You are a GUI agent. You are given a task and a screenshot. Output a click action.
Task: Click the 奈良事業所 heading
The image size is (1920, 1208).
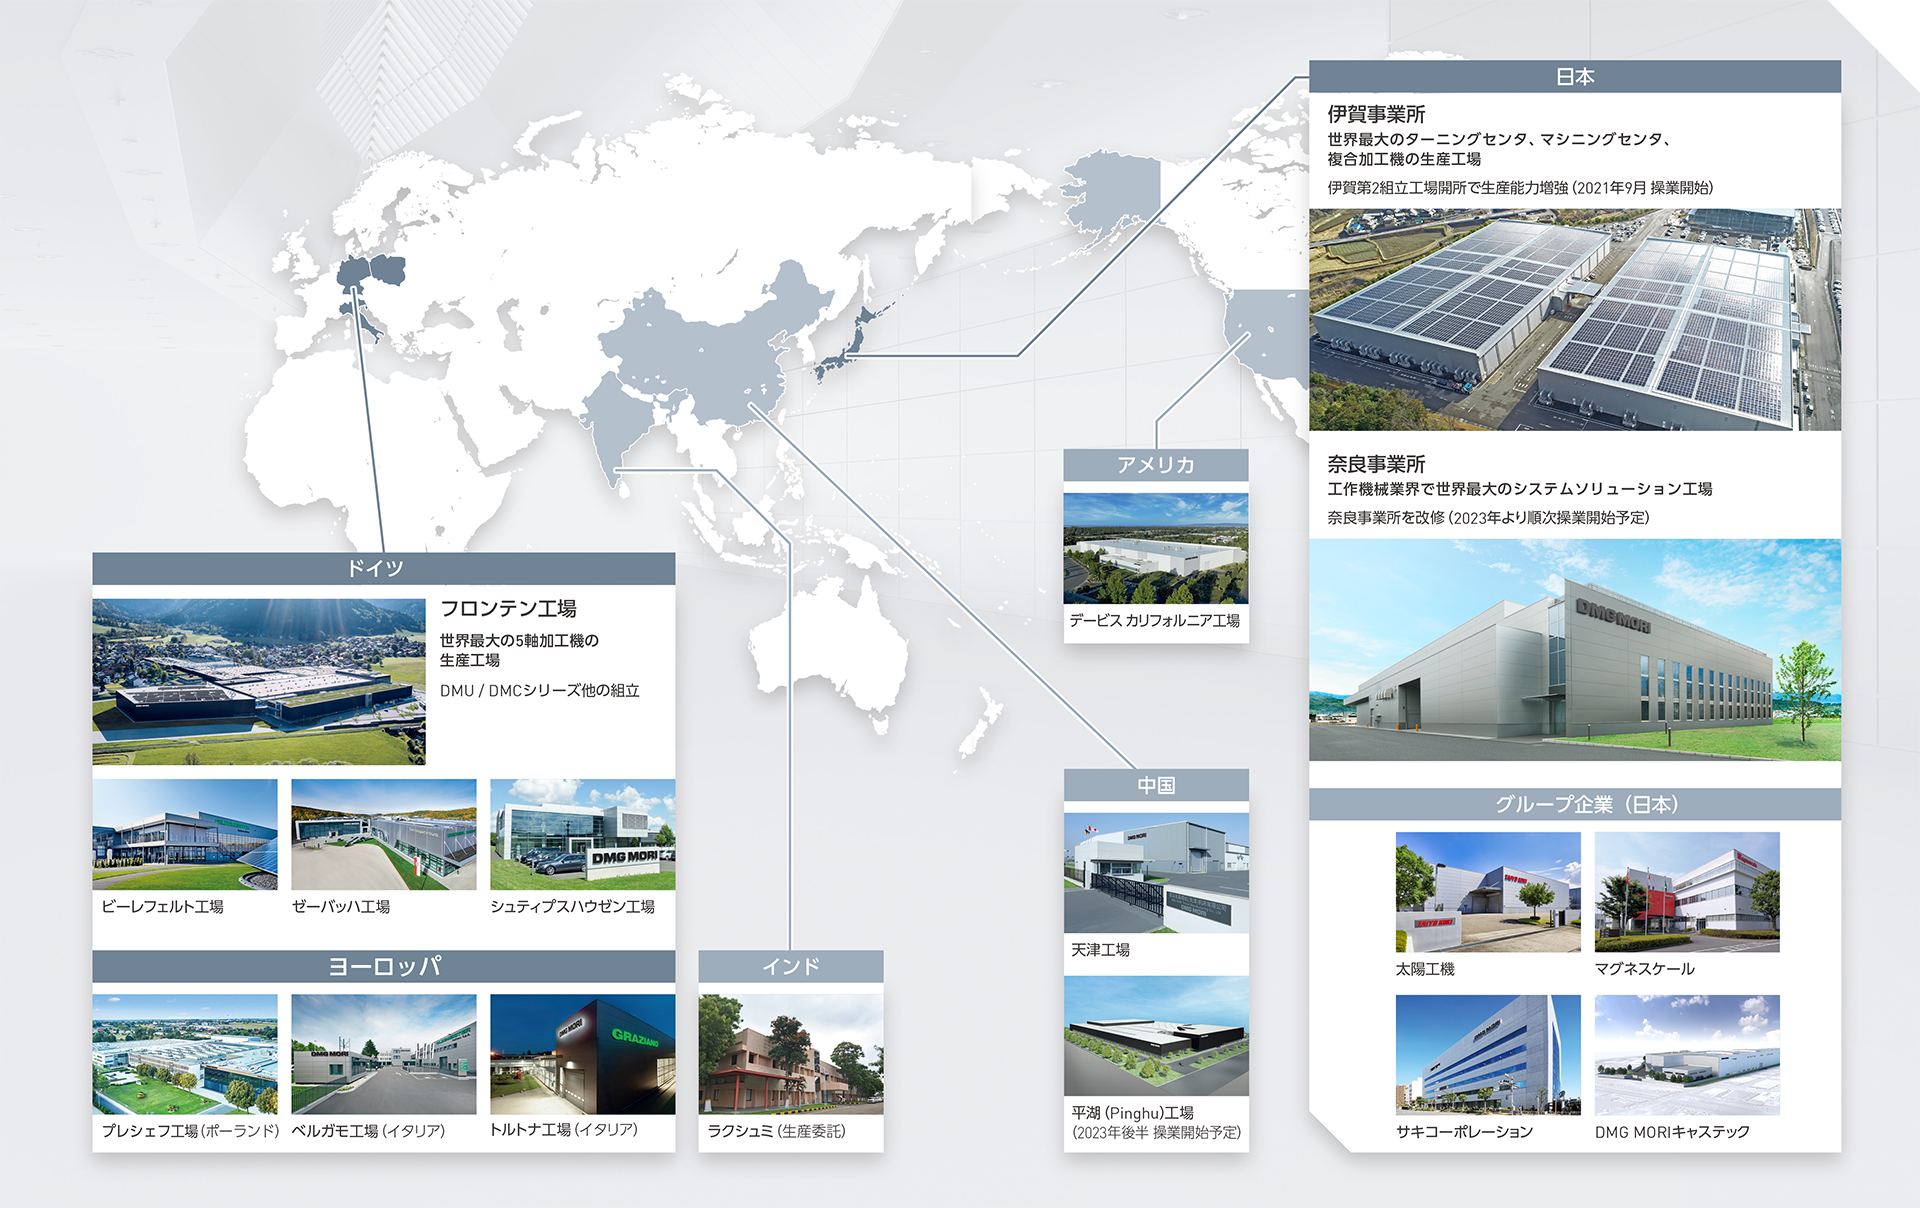1376,464
